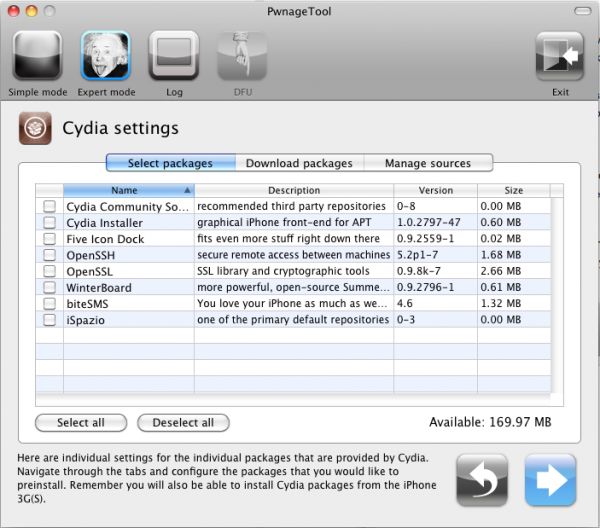Click 'graphical iPhone front-end for APT' description

(x=284, y=222)
